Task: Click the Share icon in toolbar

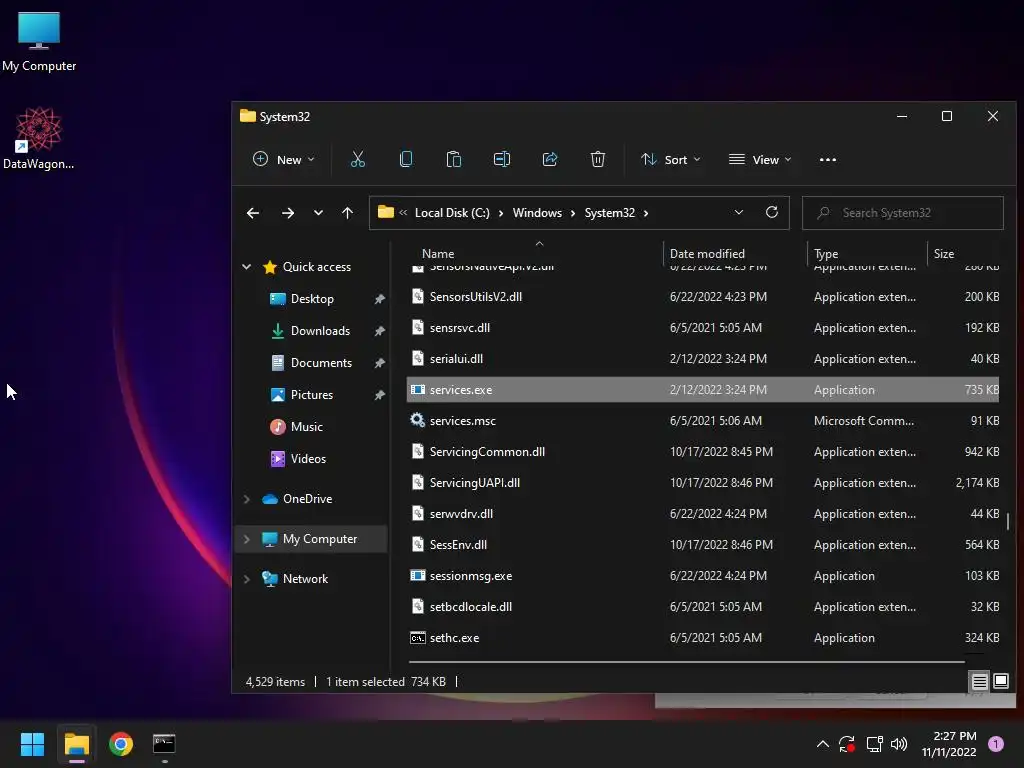Action: point(550,159)
